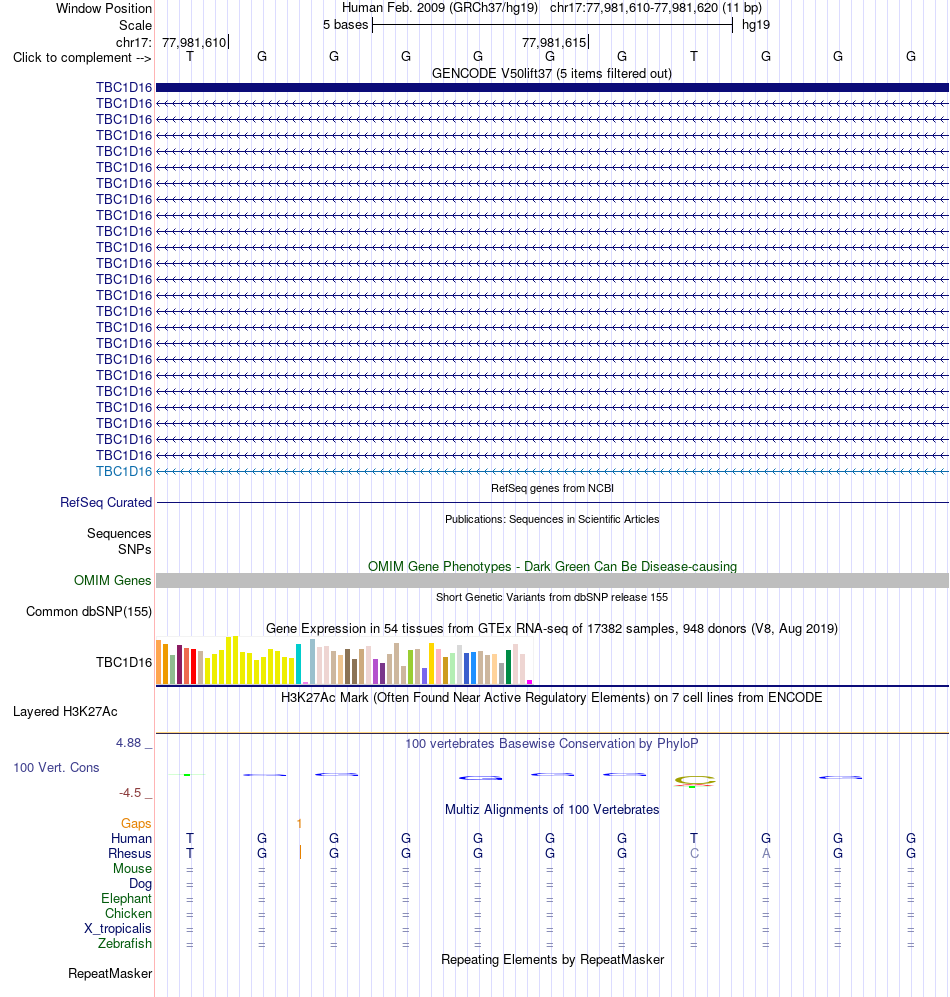
Task: Open the GENCODE V50lift37 track title
Action: [552, 74]
